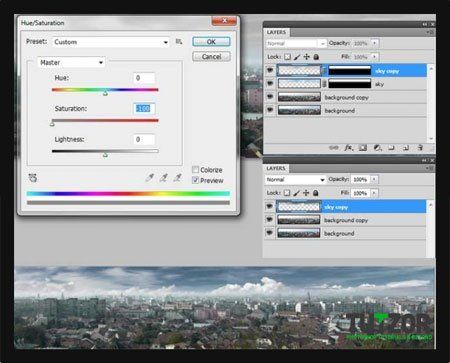The width and height of the screenshot is (450, 363).
Task: Hide sky copy layer in upper panel
Action: [x=270, y=71]
